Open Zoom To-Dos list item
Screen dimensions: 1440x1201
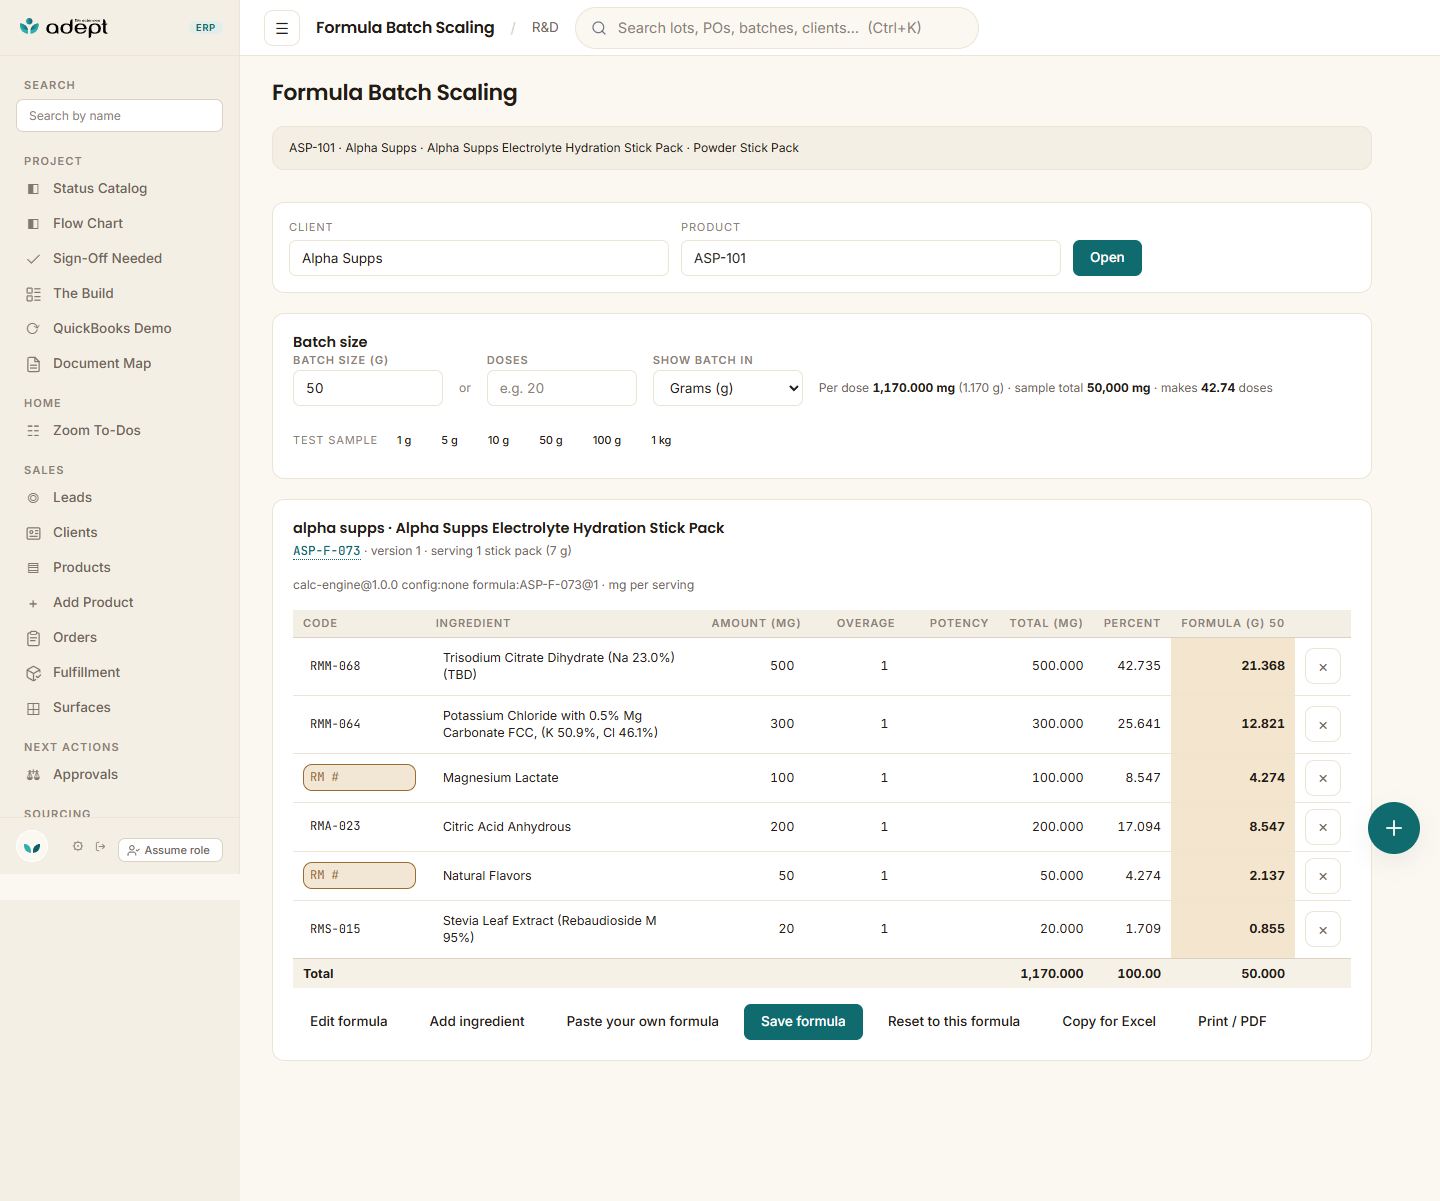[x=97, y=430]
